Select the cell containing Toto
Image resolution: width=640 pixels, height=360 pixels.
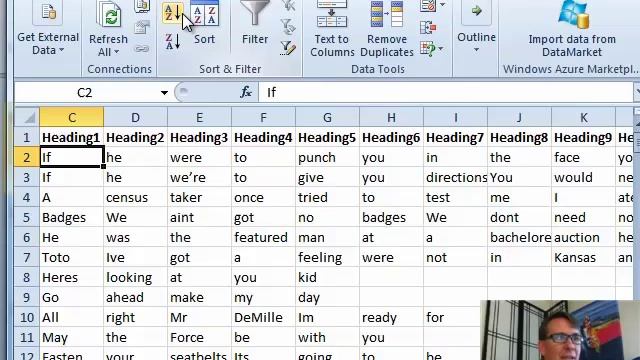click(72, 258)
